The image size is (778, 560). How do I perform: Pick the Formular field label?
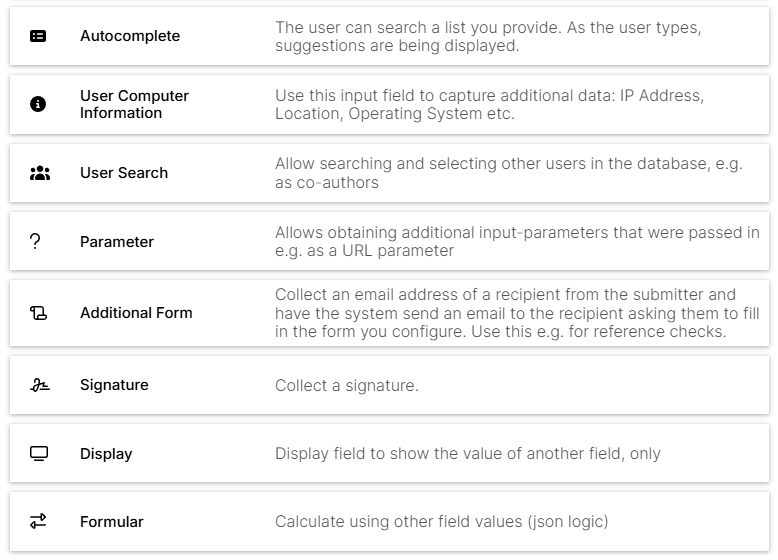(112, 522)
